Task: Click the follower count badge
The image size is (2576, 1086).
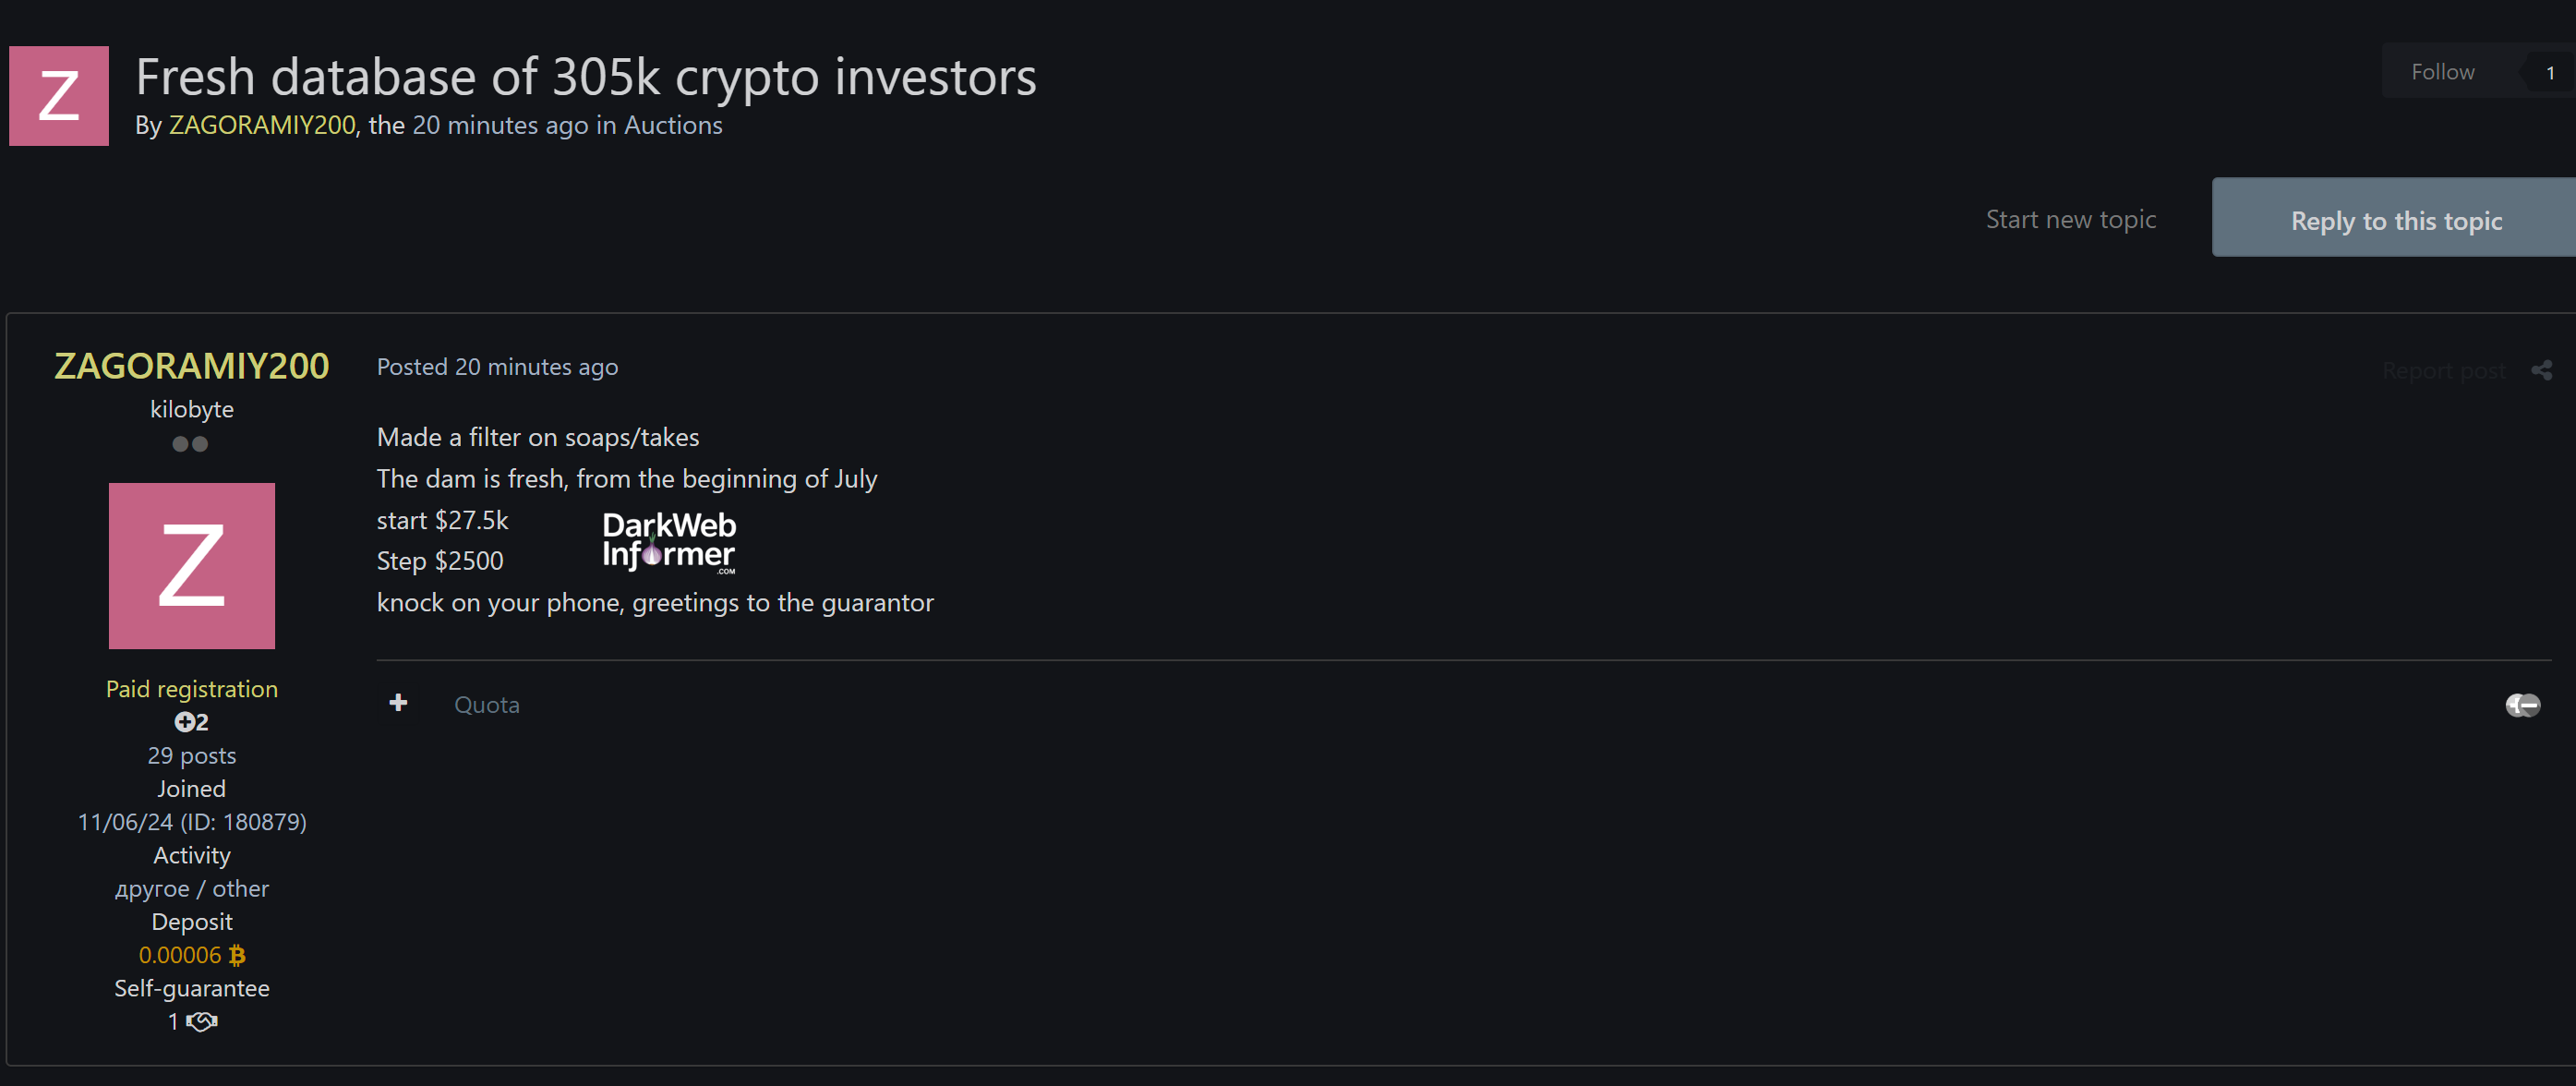Action: coord(2549,73)
